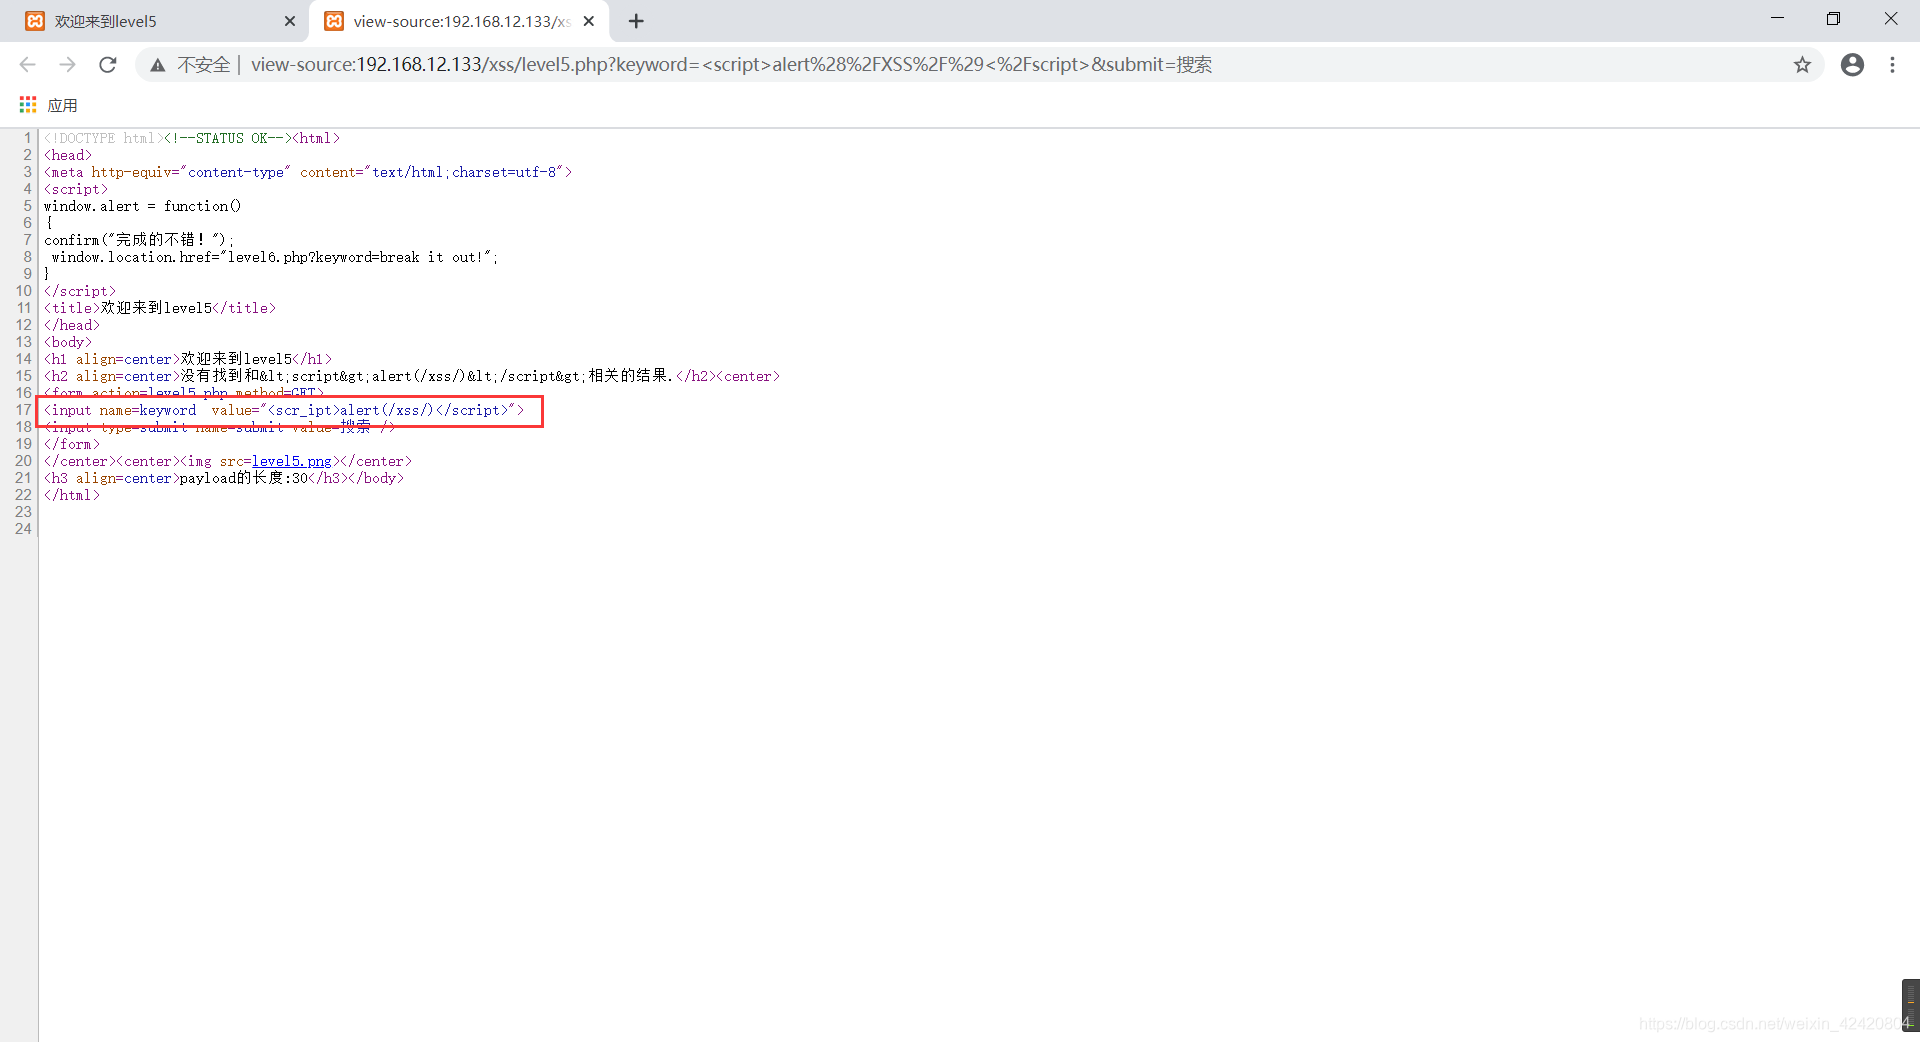Close the 欢迎来到level5 tab
This screenshot has height=1042, width=1920.
pyautogui.click(x=290, y=21)
